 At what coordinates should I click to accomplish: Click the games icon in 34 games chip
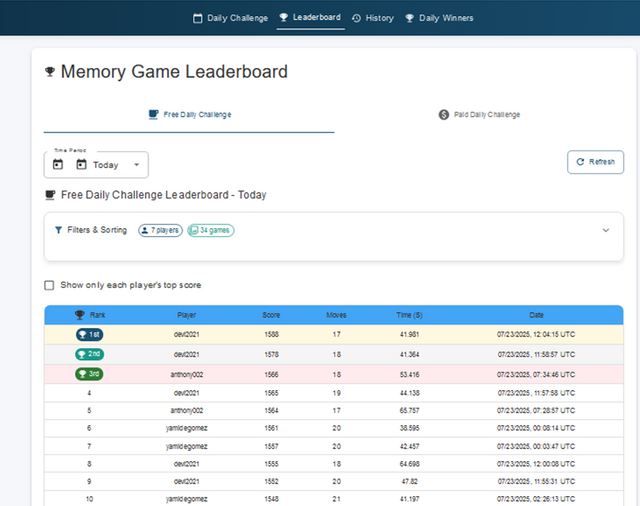click(x=195, y=230)
